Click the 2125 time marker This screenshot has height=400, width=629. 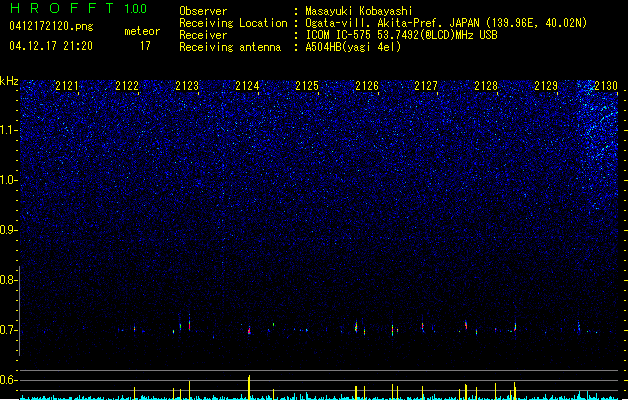click(x=307, y=85)
